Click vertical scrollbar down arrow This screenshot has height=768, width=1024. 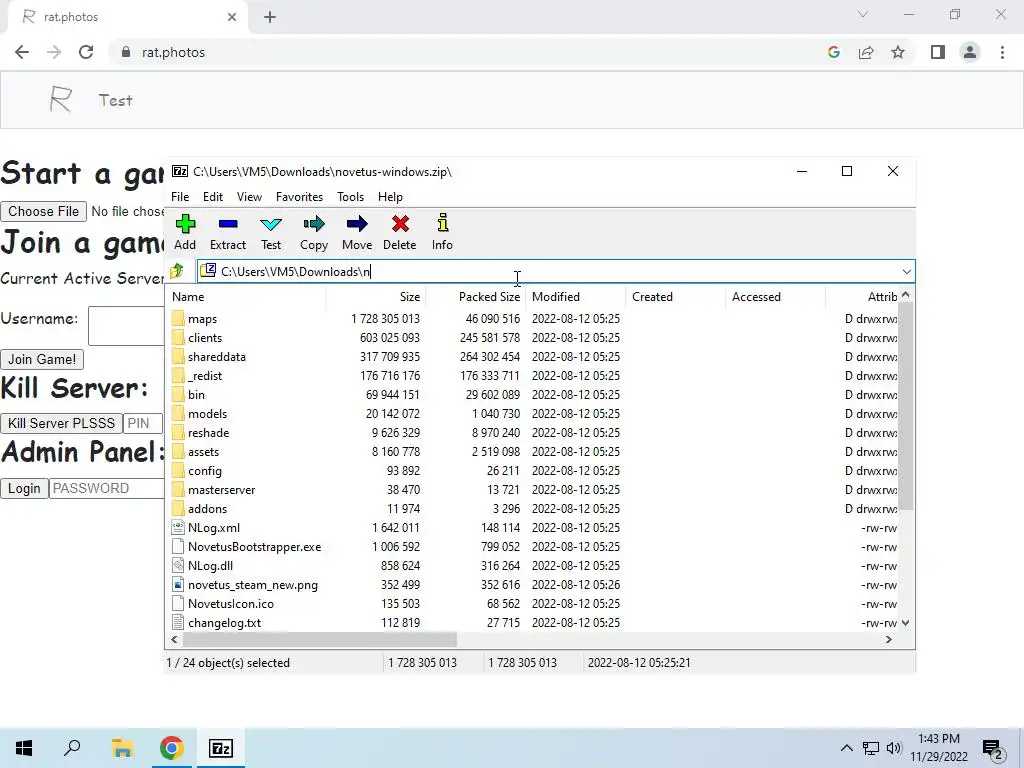click(x=905, y=622)
